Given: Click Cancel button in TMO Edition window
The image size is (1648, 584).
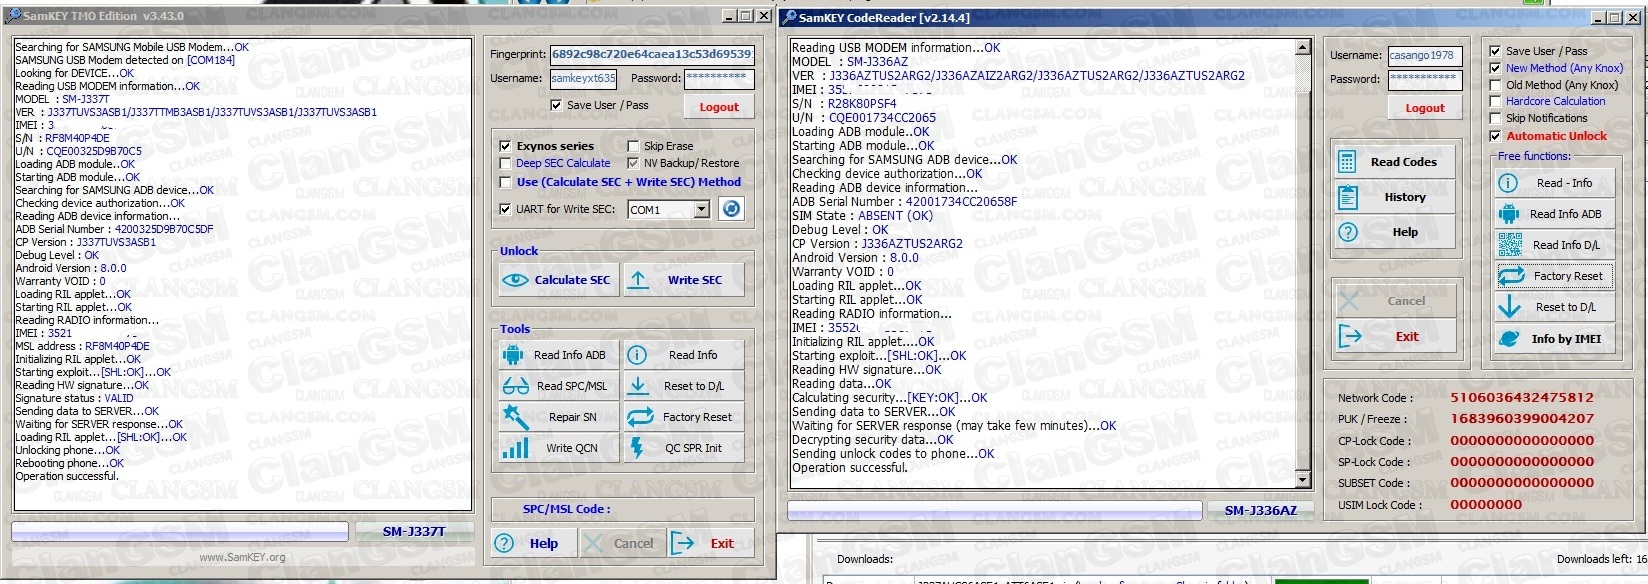Looking at the screenshot, I should [621, 543].
